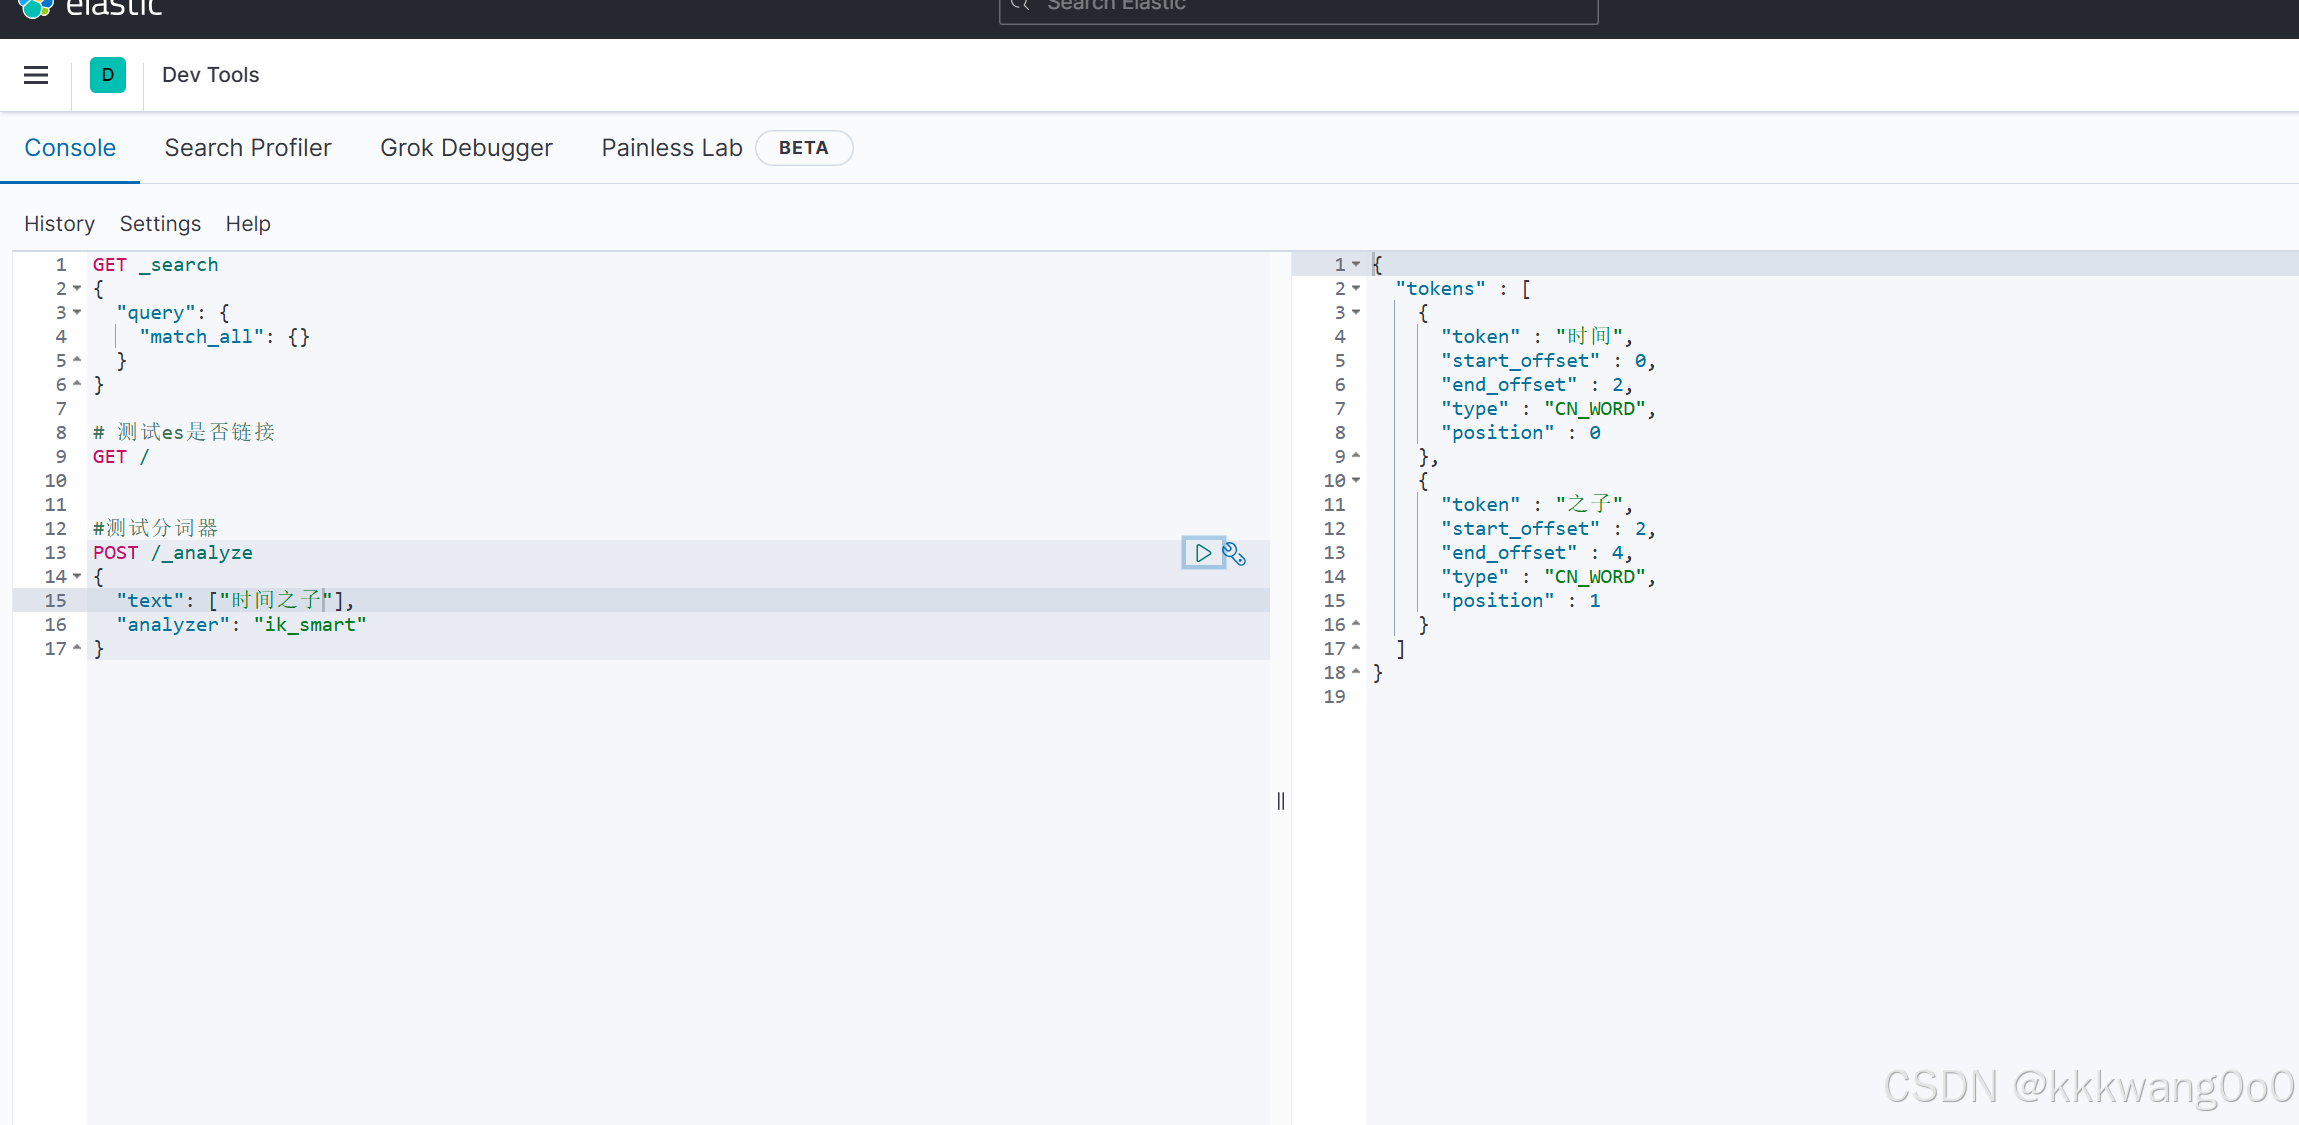Viewport: 2299px width, 1125px height.
Task: Click the Help link
Action: (x=248, y=224)
